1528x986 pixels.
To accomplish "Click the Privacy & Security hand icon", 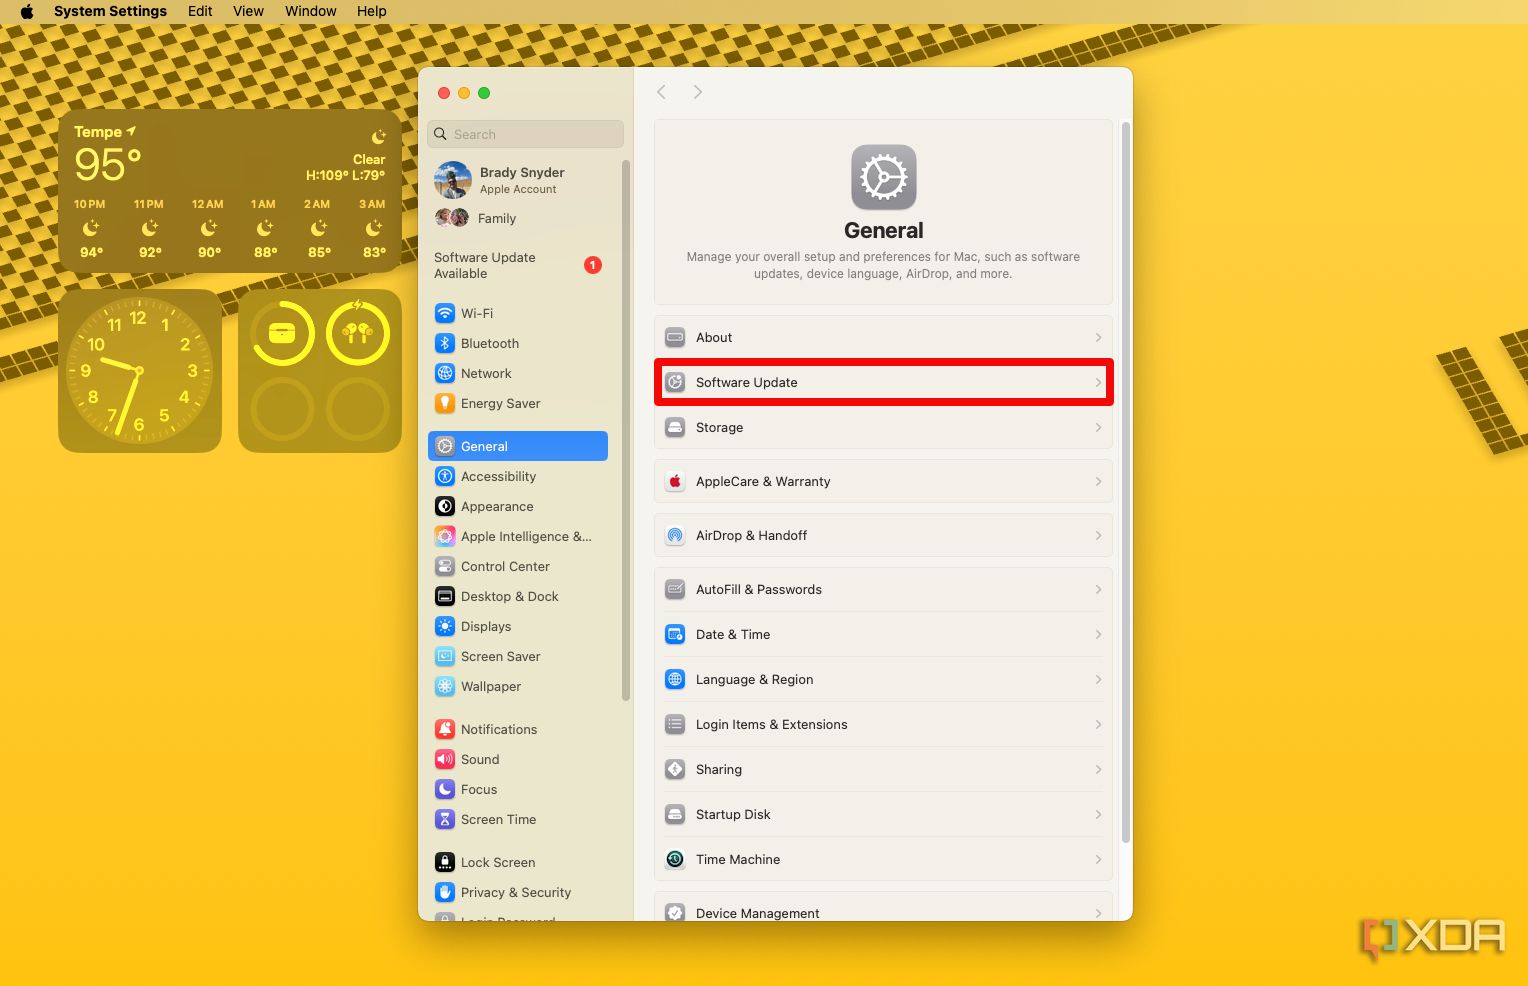I will 445,892.
